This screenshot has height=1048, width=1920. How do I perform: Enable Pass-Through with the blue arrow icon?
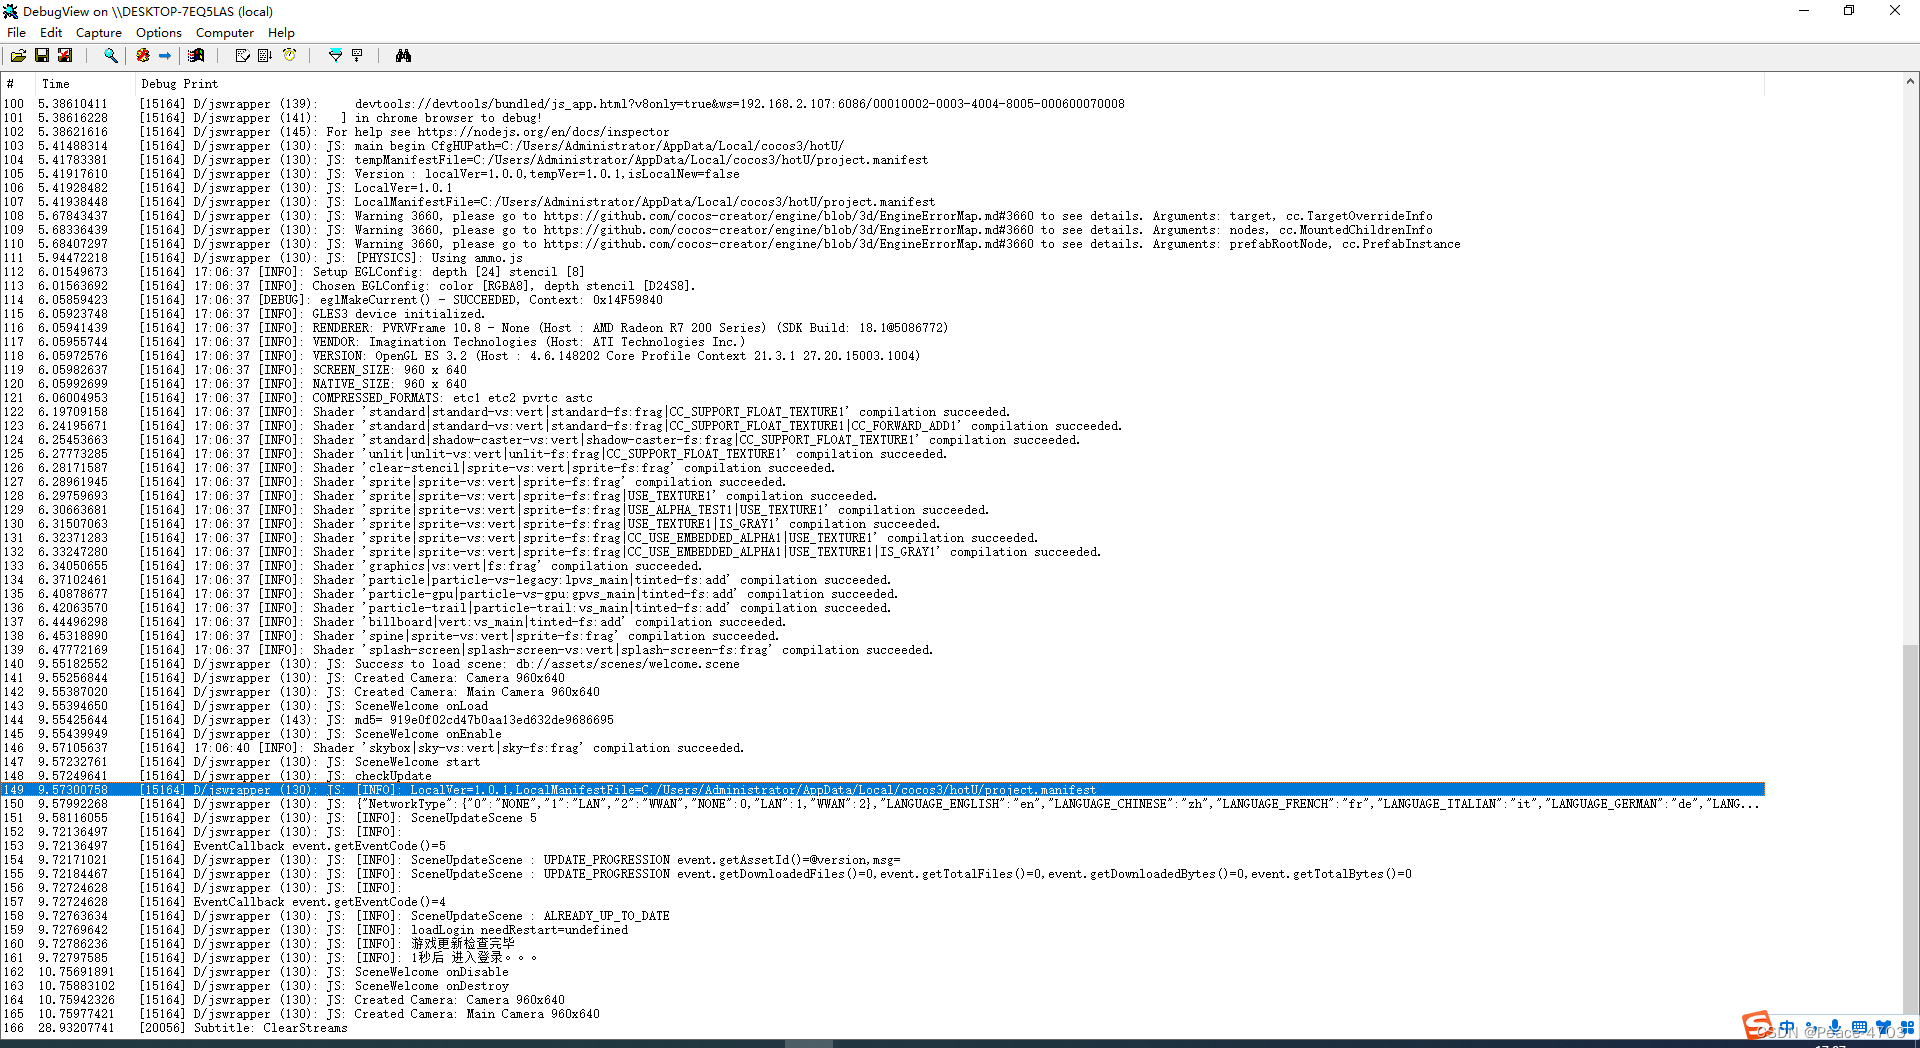point(165,55)
